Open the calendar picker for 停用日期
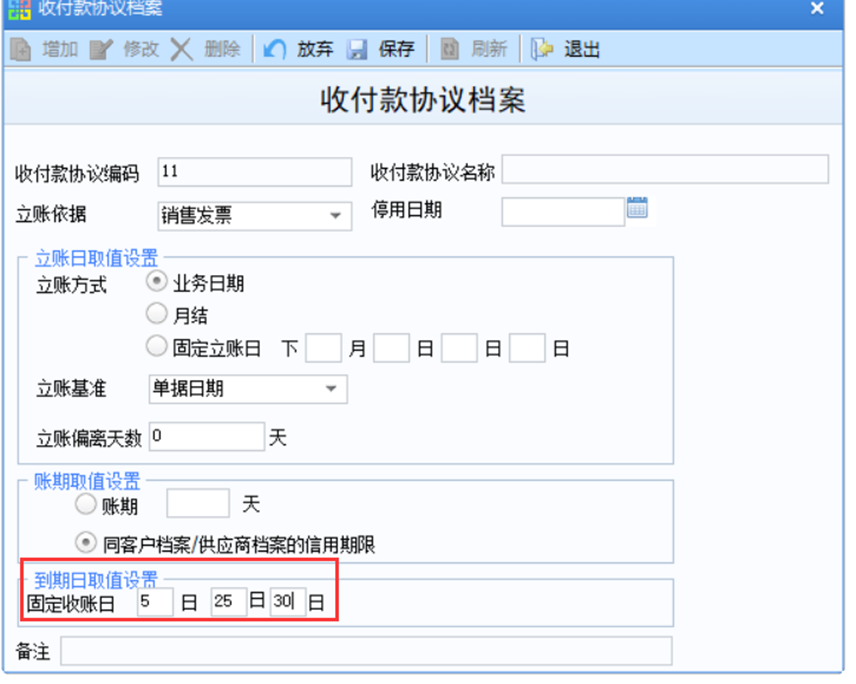 click(x=637, y=208)
